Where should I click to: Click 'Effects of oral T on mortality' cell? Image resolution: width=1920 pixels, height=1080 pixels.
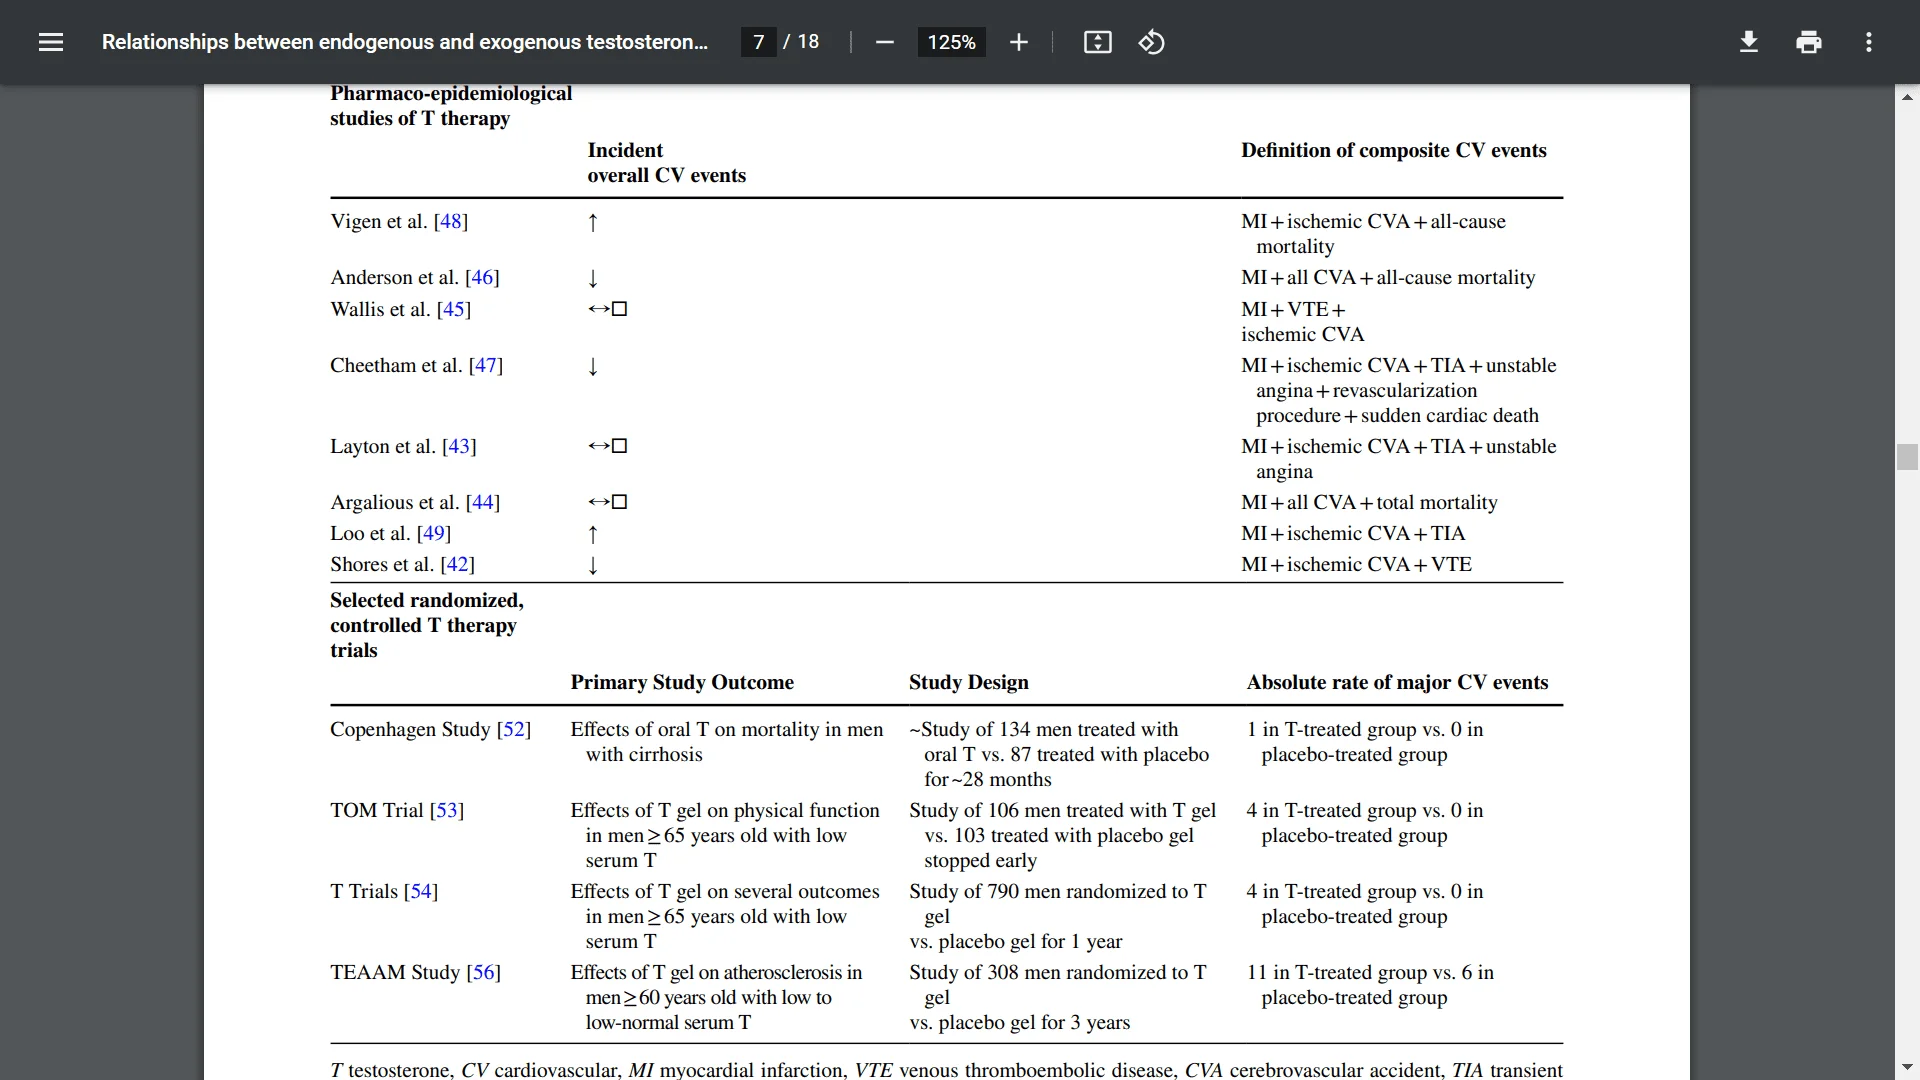[x=727, y=741]
